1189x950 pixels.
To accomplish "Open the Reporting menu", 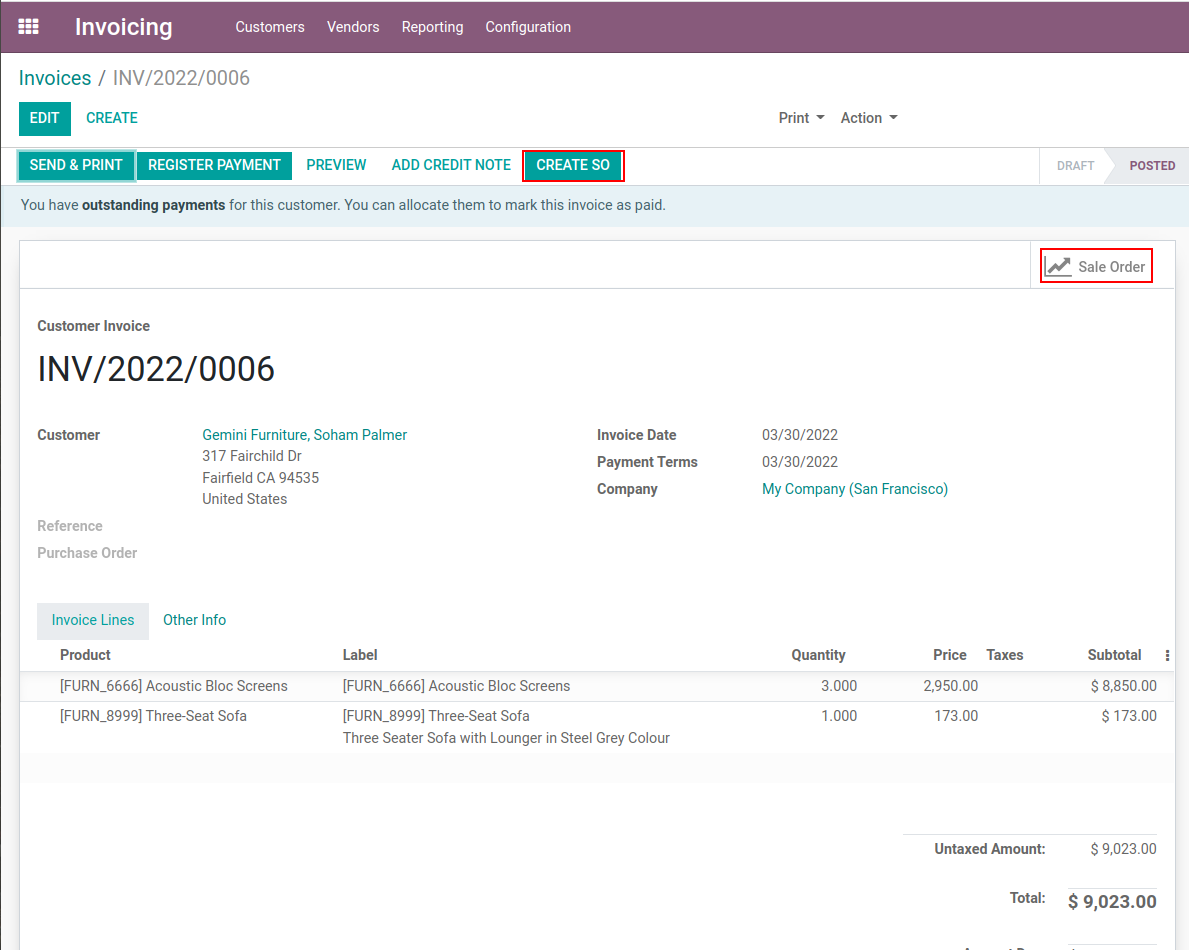I will 432,27.
